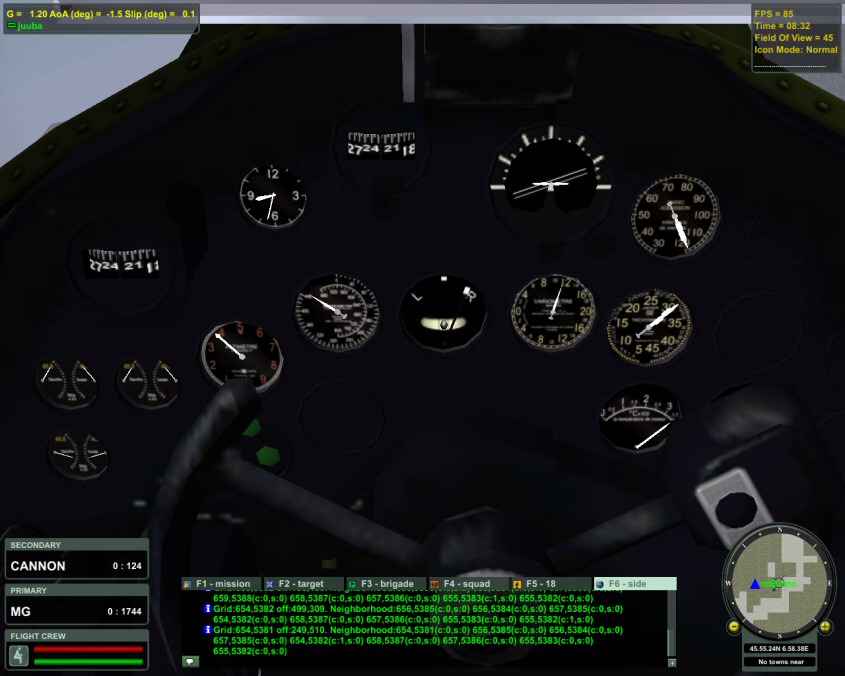Click the MG ammo count 0 : 1744

(x=124, y=612)
